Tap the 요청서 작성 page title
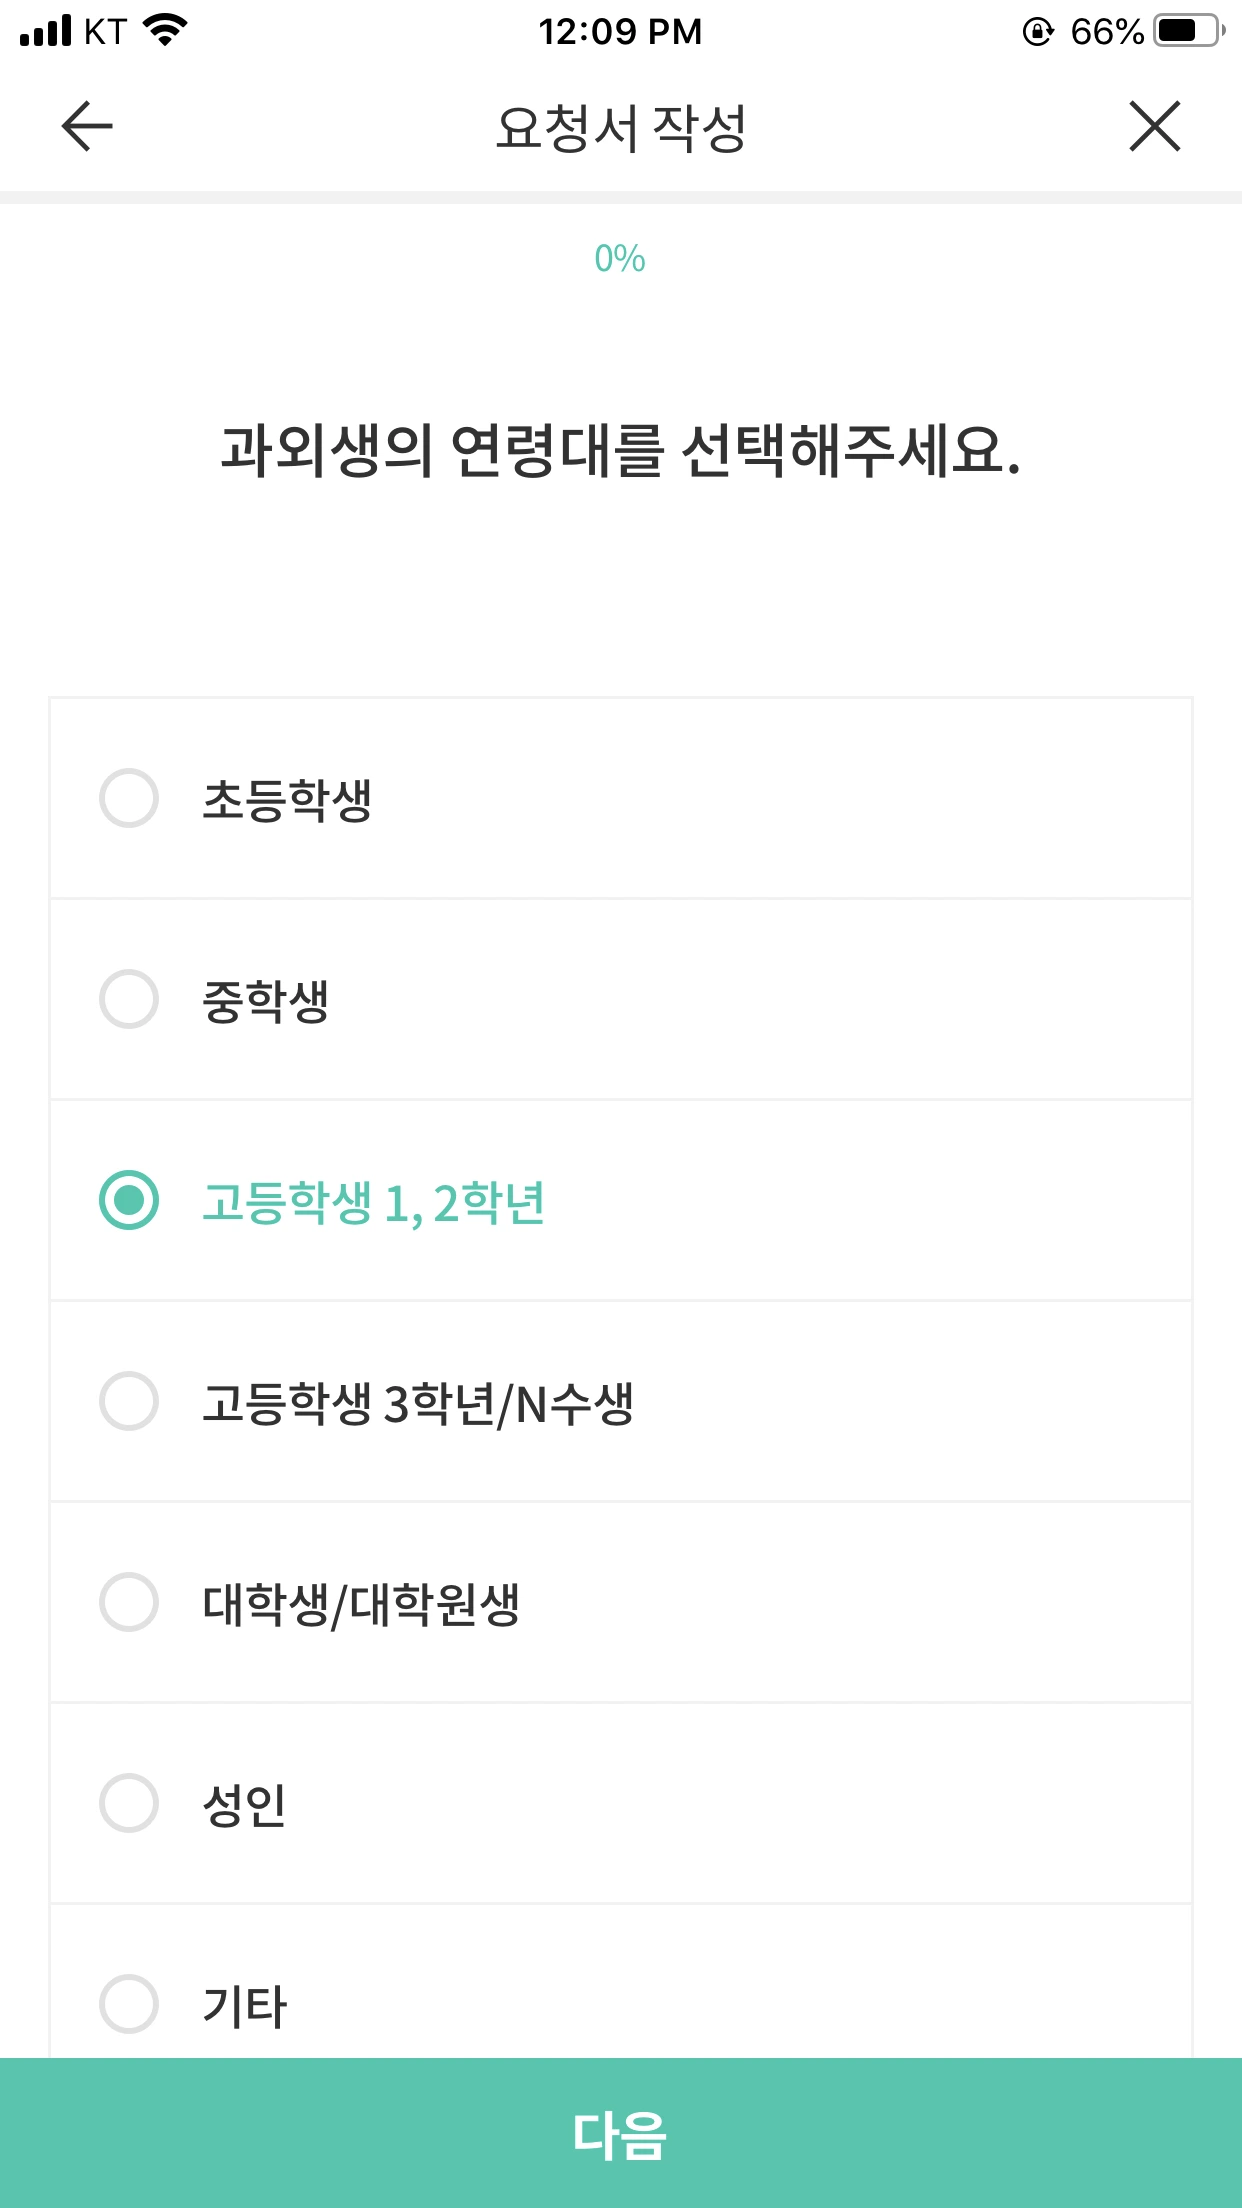Screen dimensions: 1242x2208 click(620, 128)
